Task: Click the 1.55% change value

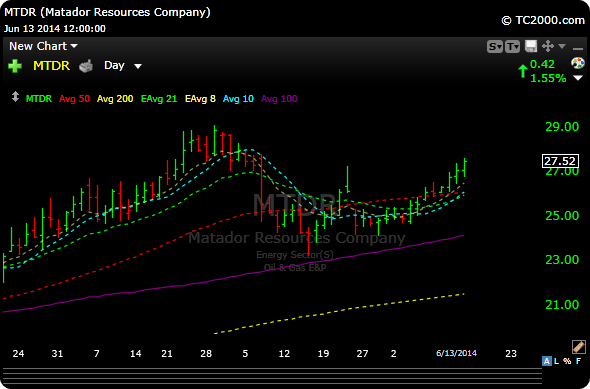Action: tap(548, 78)
